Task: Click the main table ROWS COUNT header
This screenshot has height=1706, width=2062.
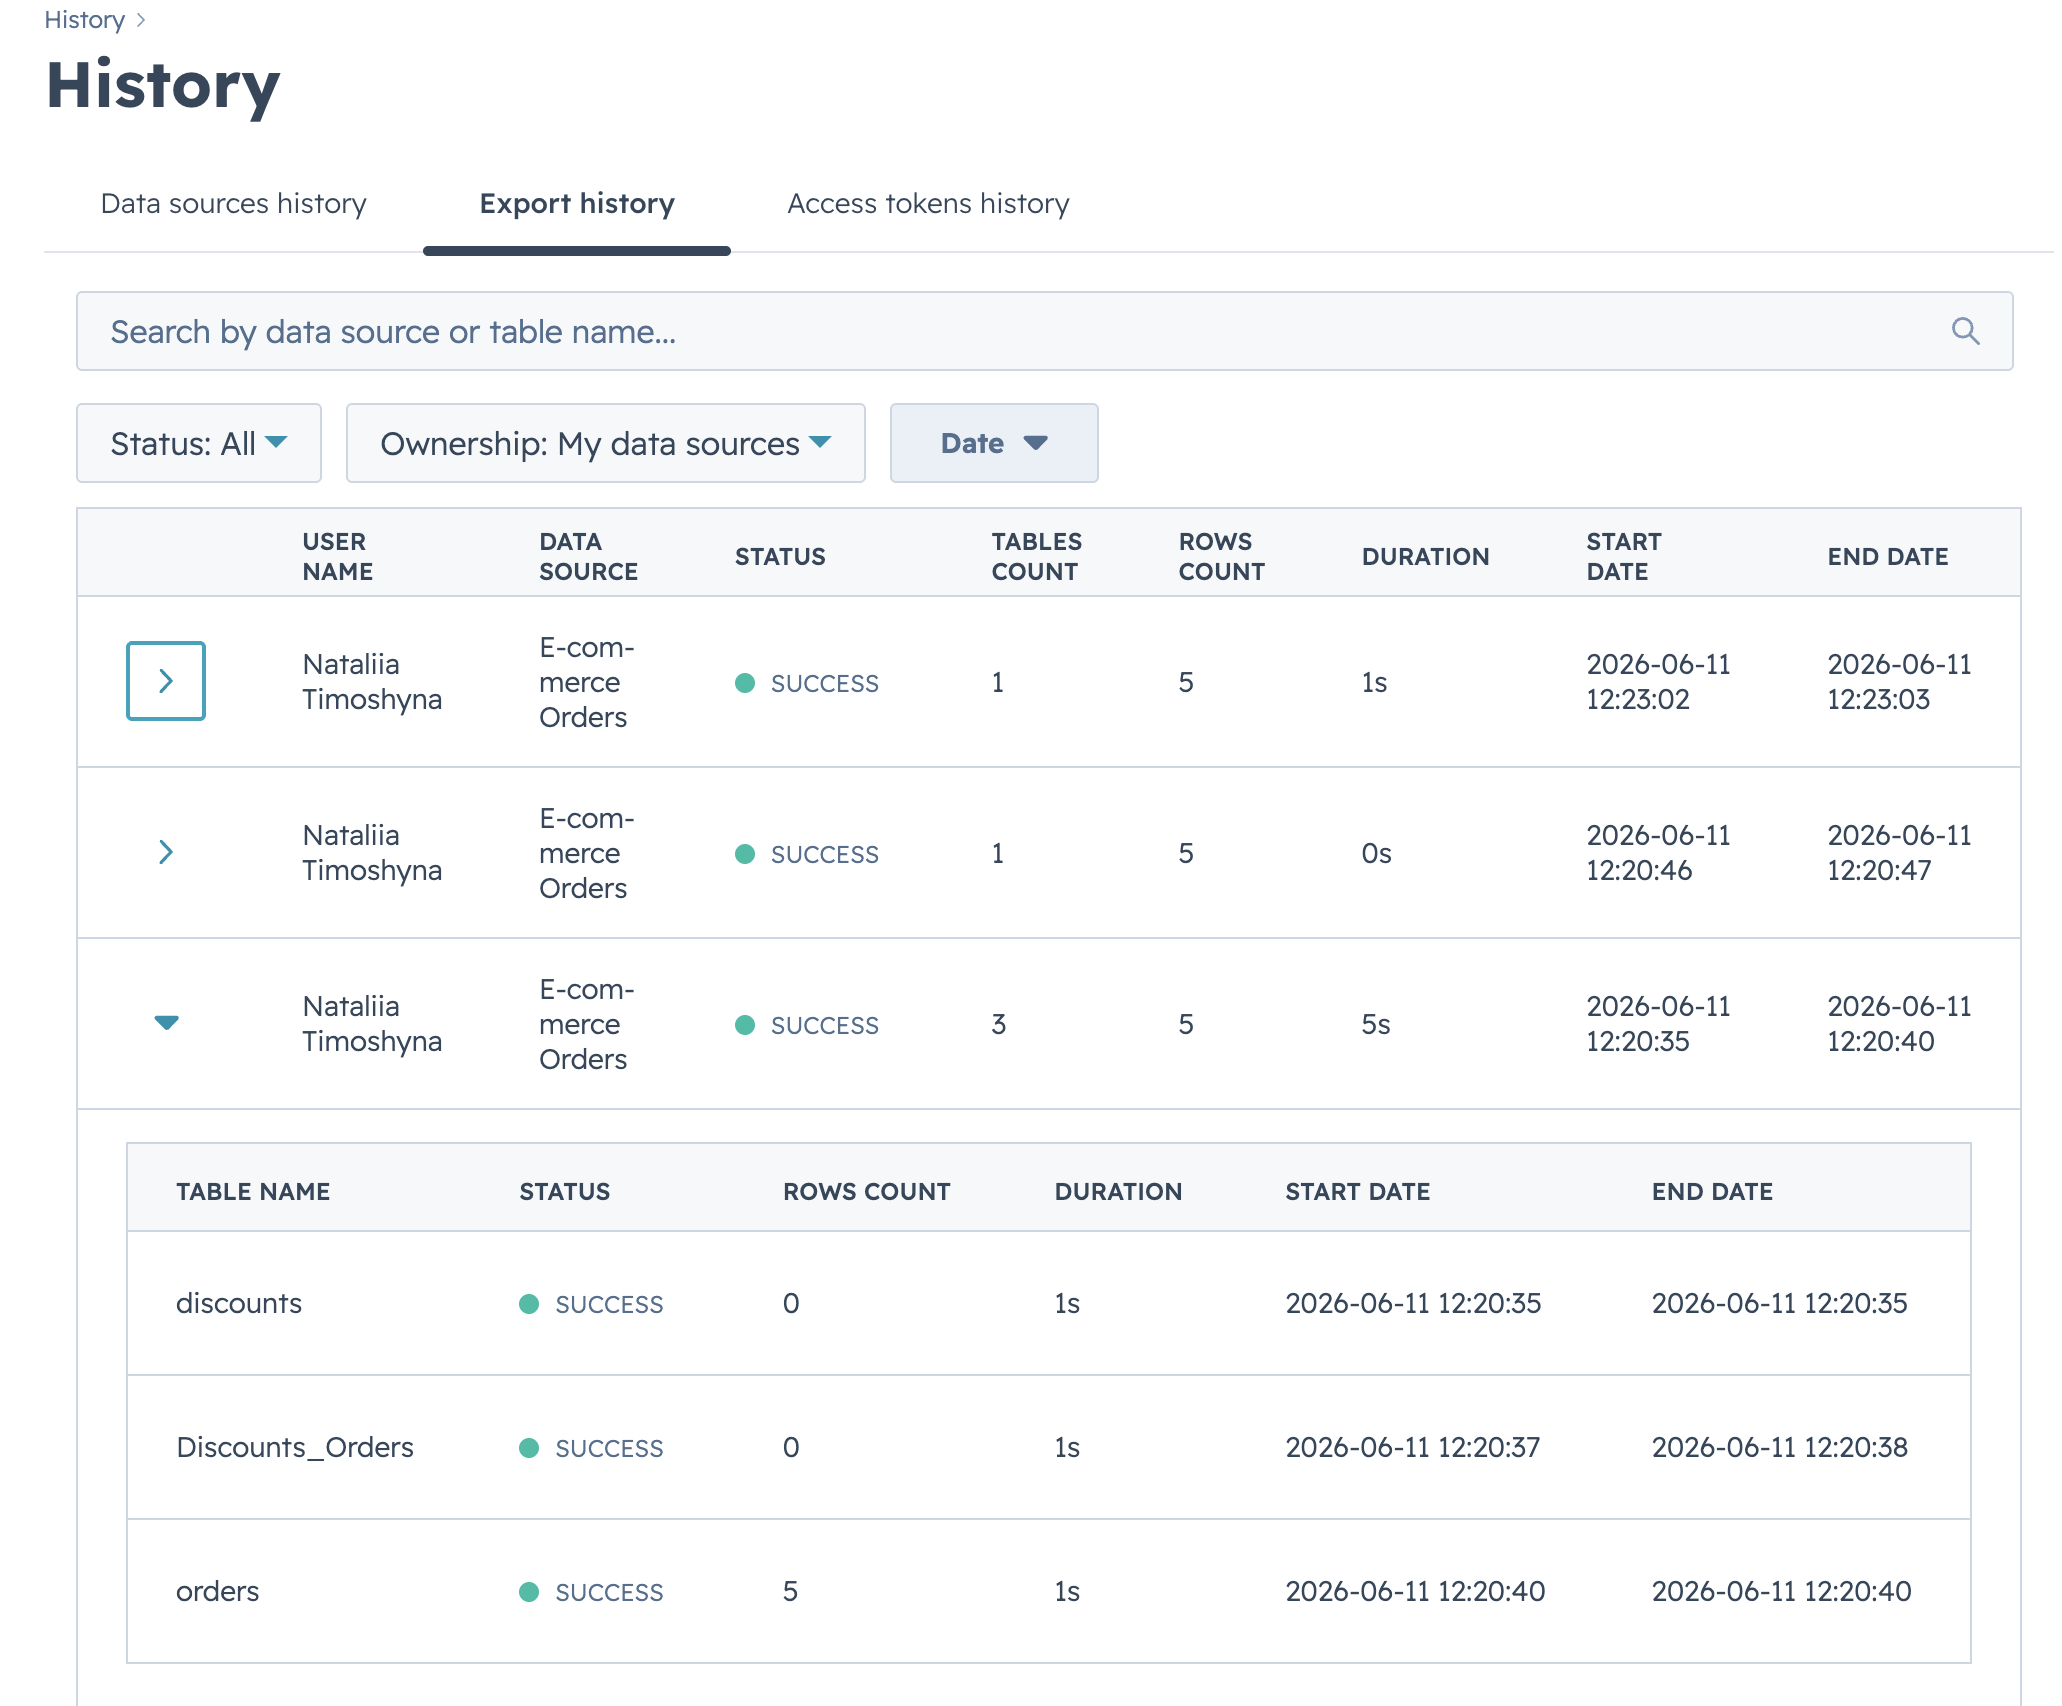Action: [x=1221, y=556]
